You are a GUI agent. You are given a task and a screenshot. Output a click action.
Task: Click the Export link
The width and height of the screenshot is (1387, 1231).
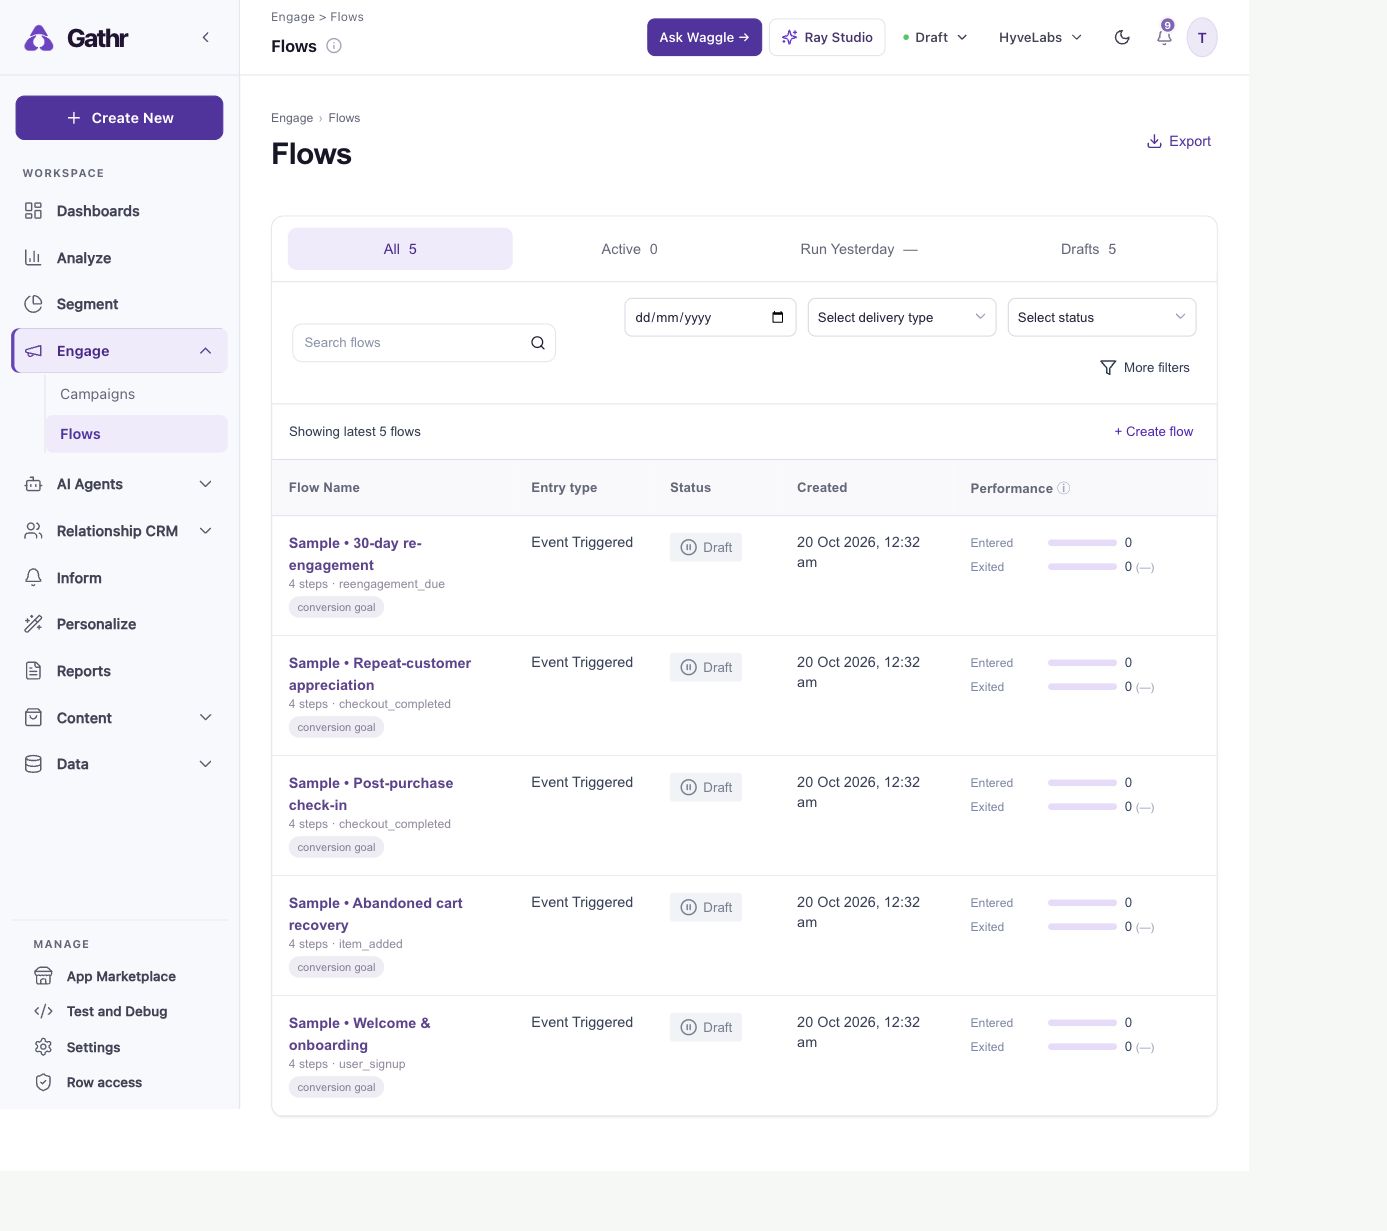coord(1178,141)
